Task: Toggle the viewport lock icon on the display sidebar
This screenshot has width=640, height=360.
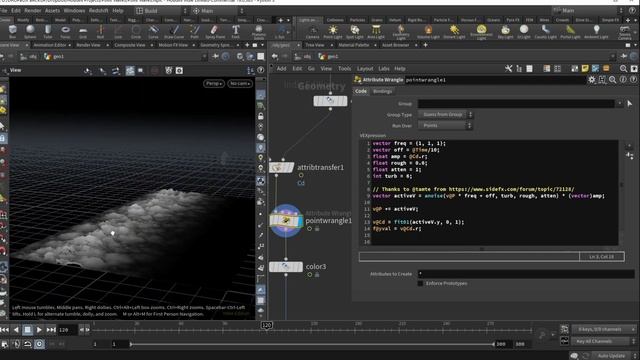Action: click(x=261, y=116)
